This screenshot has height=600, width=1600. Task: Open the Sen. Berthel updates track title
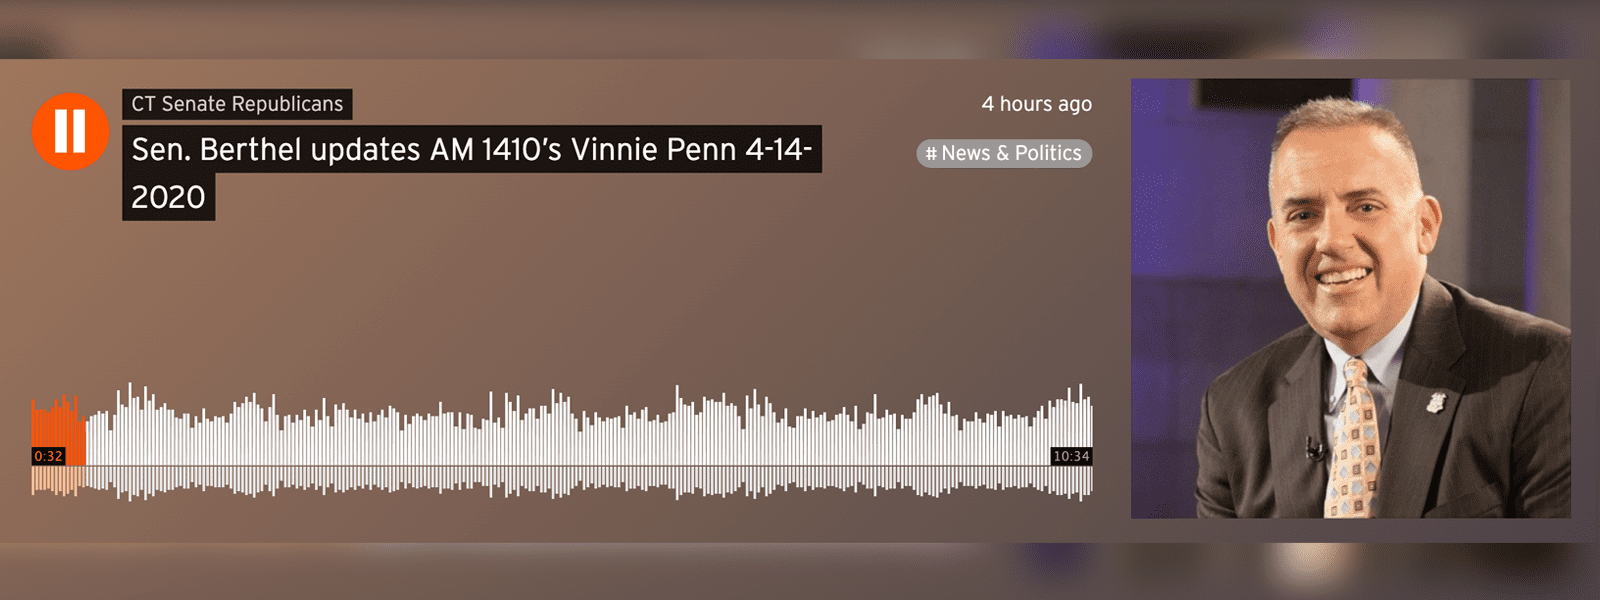pos(471,172)
